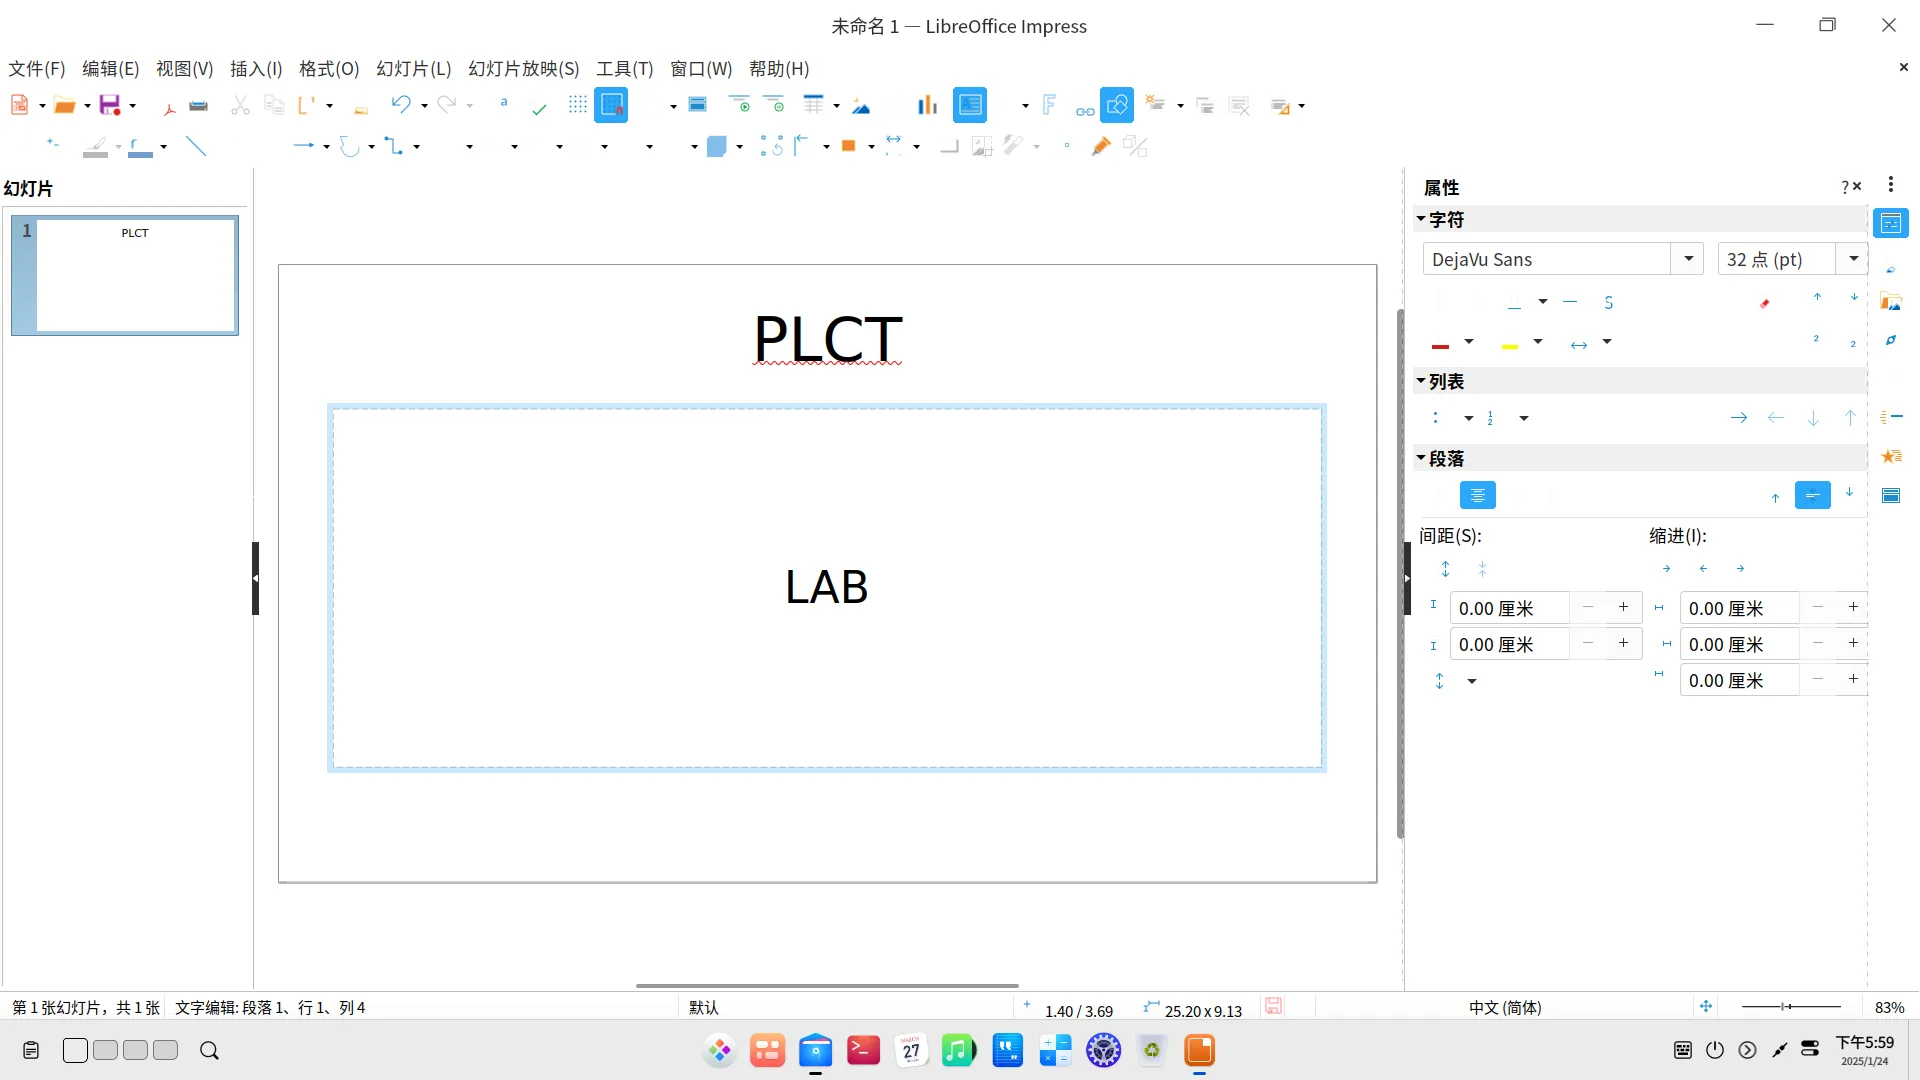Click the red font color swatch
Screen dimensions: 1920x1080
point(1440,343)
